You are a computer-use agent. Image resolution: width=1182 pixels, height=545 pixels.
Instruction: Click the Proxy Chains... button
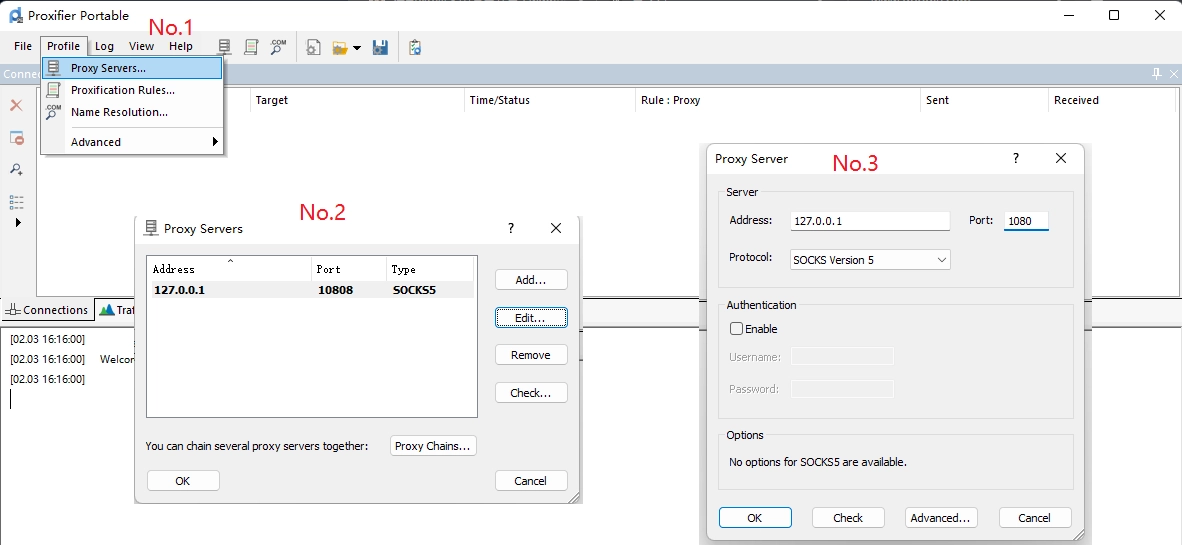[x=432, y=446]
